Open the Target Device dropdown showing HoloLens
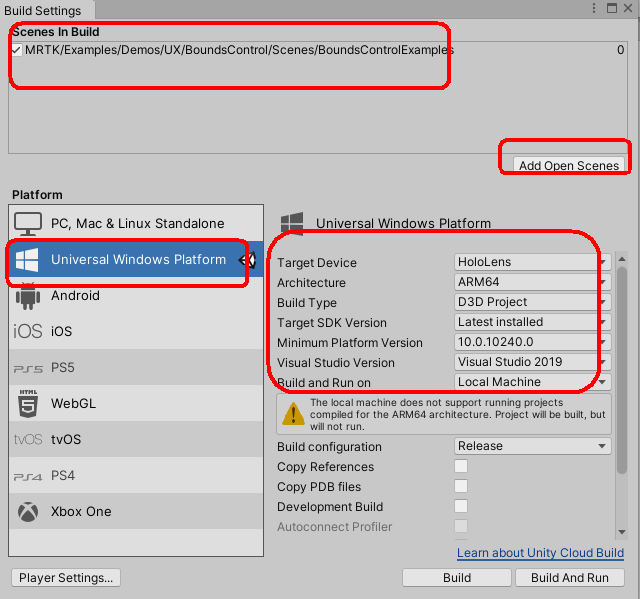This screenshot has width=640, height=599. tap(532, 262)
